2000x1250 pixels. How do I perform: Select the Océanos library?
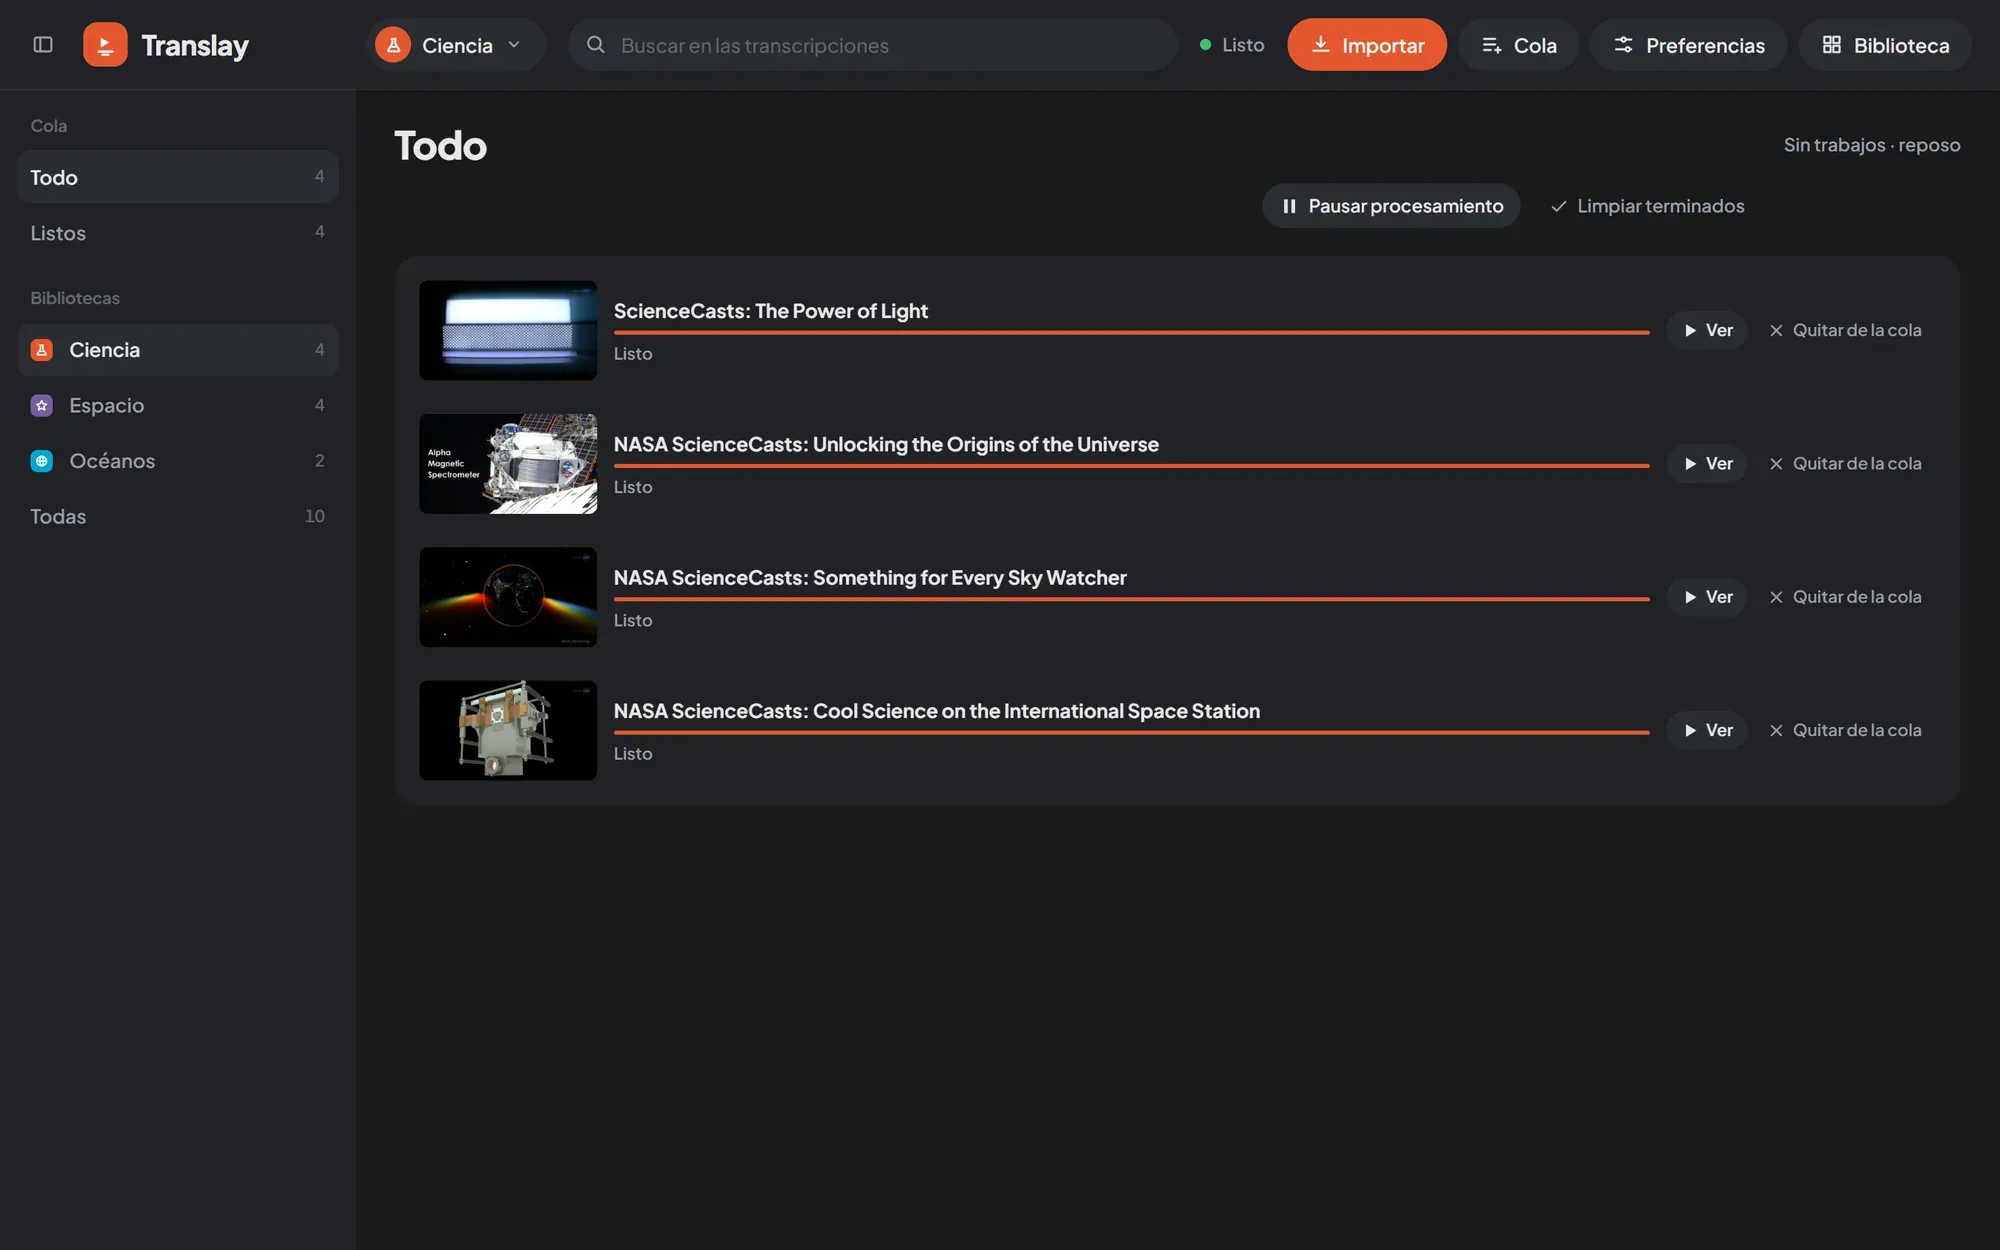(x=178, y=461)
